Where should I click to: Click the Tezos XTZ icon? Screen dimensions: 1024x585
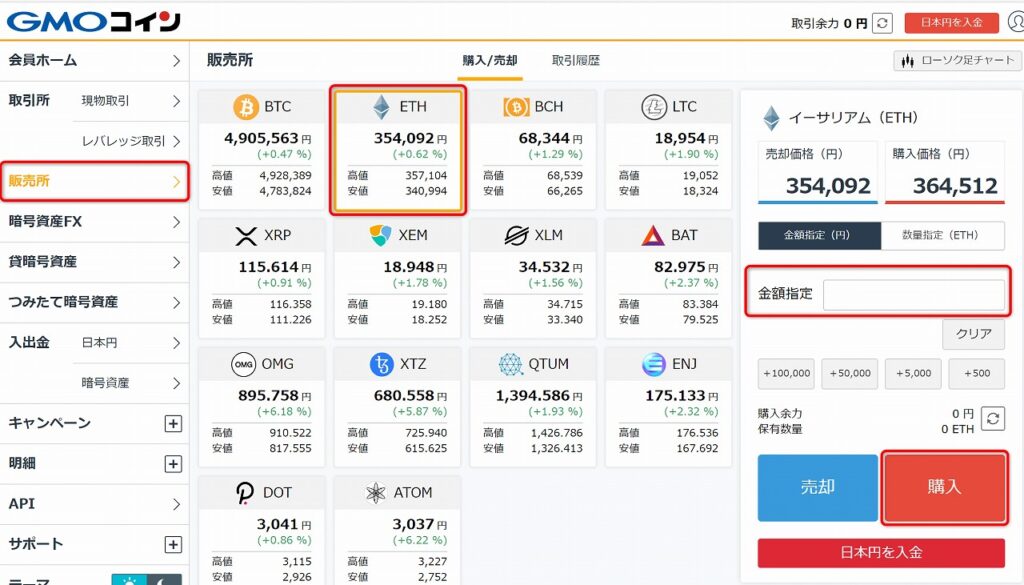[381, 364]
